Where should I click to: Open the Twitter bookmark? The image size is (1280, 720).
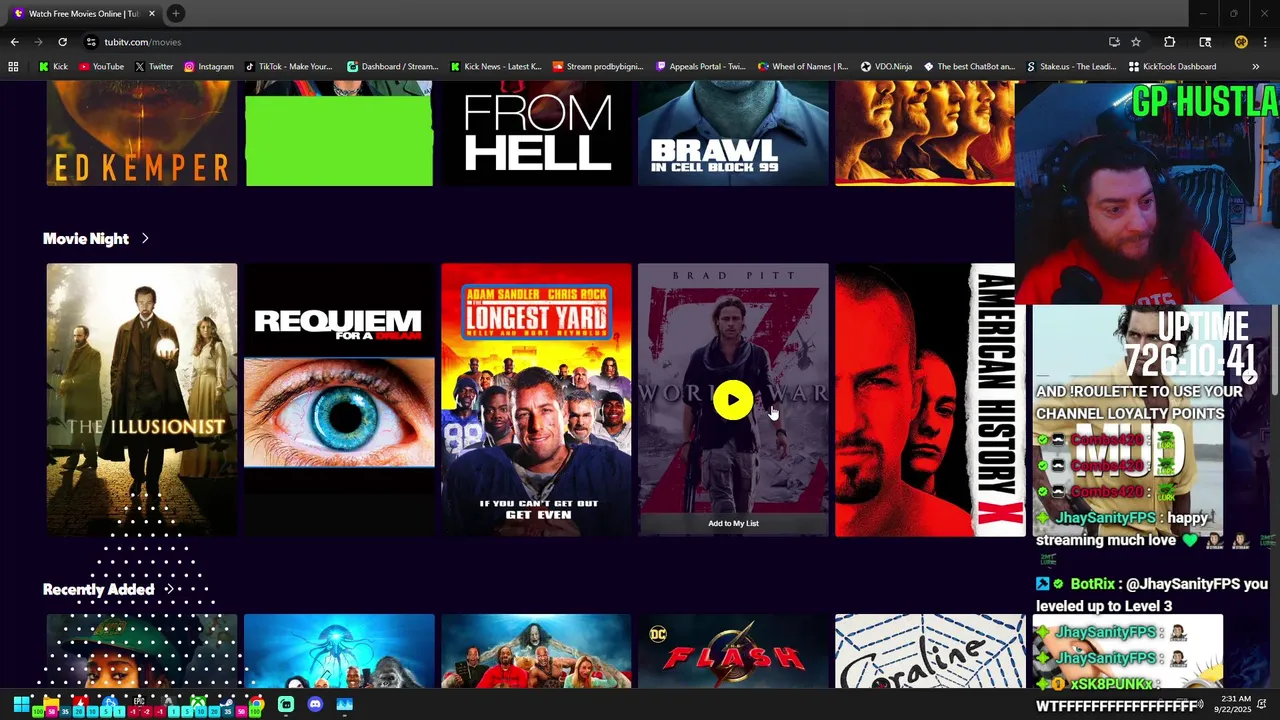[154, 67]
